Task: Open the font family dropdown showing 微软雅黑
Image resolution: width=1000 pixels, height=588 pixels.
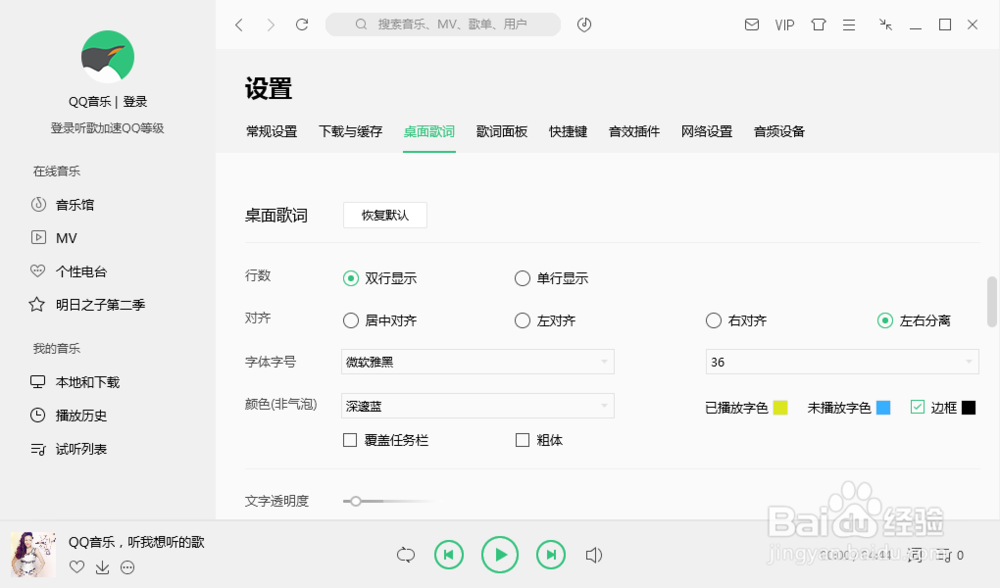Action: coord(475,362)
